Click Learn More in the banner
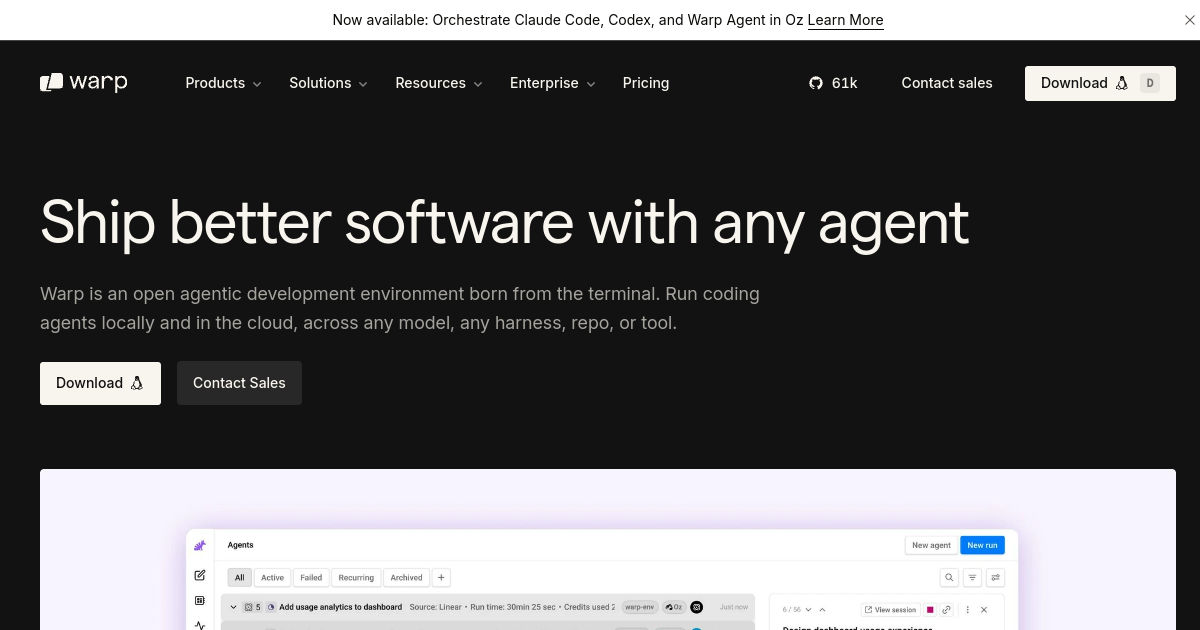The image size is (1200, 630). (845, 20)
